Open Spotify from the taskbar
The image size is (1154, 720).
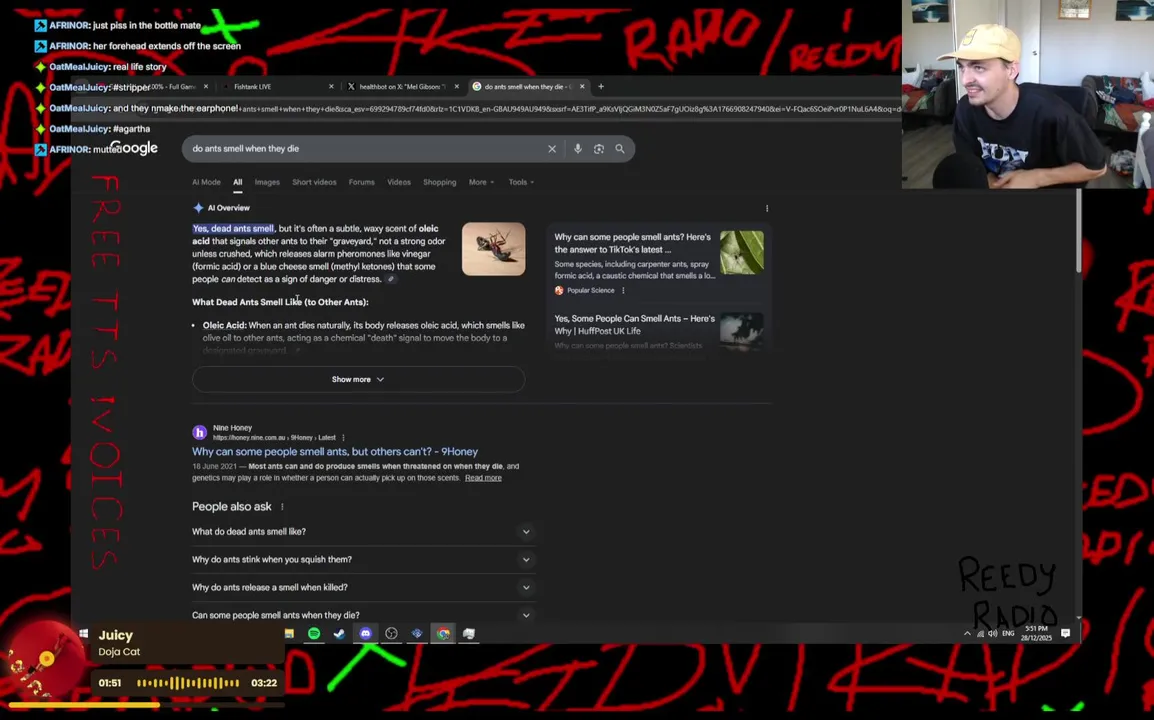coord(314,633)
